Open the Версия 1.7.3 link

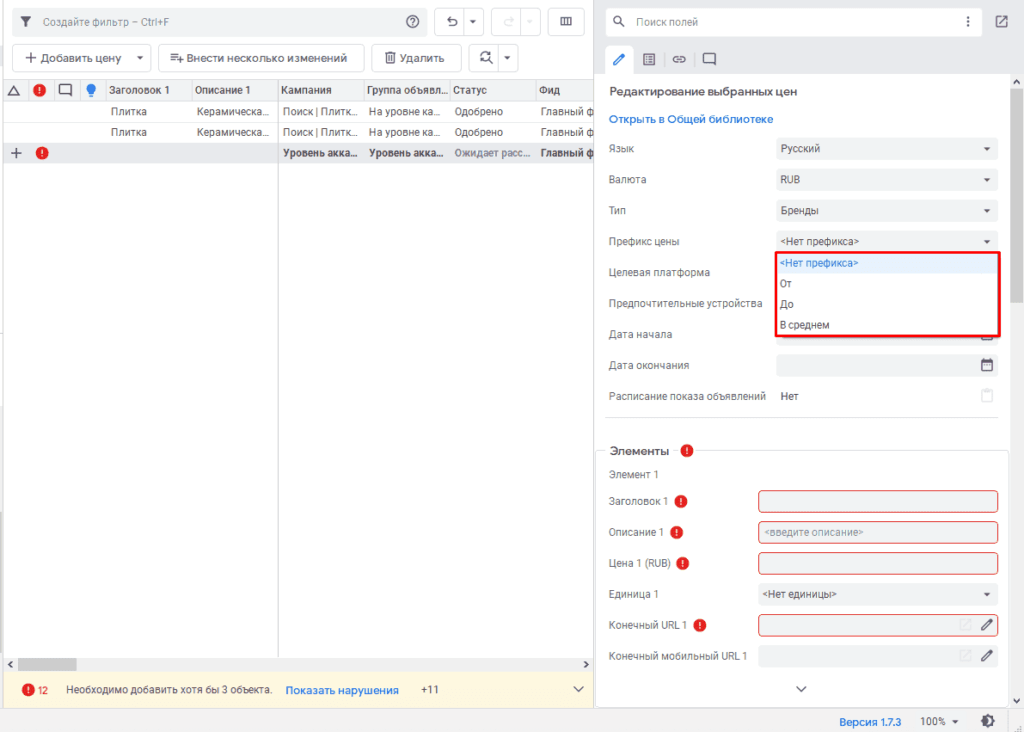pyautogui.click(x=870, y=722)
